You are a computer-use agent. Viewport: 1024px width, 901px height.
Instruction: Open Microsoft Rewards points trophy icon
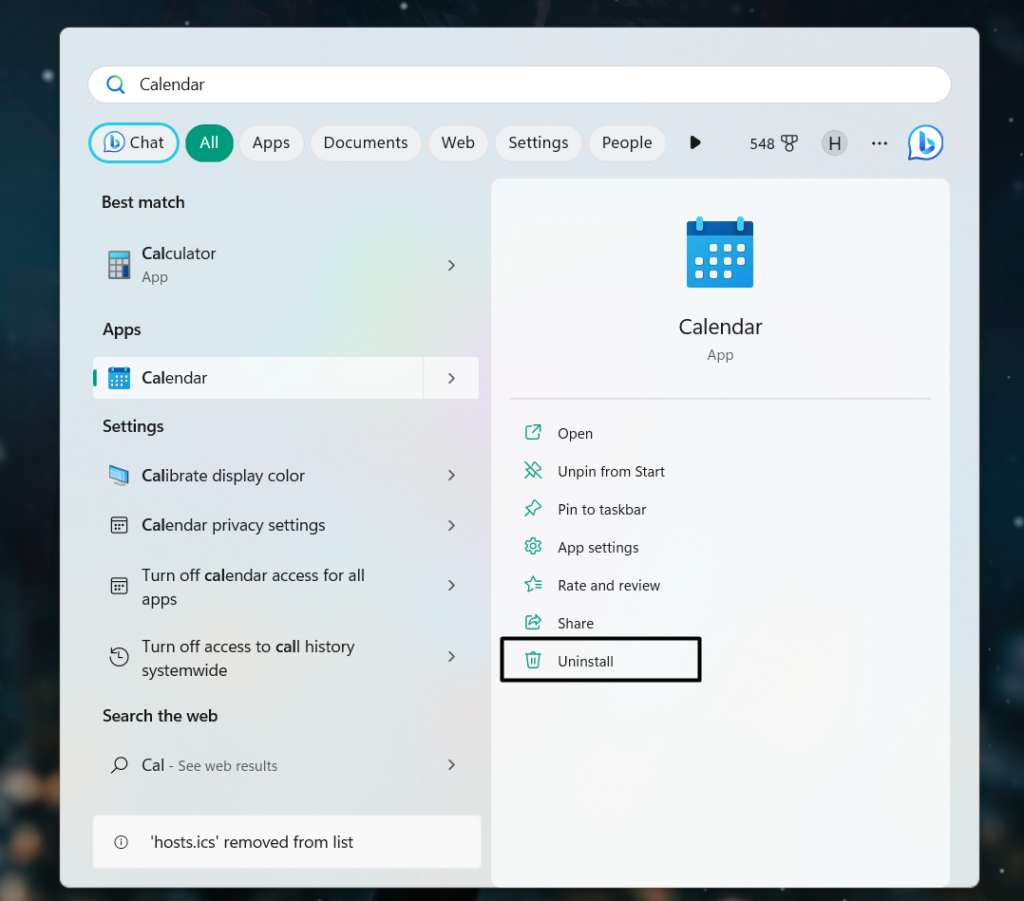(x=789, y=143)
